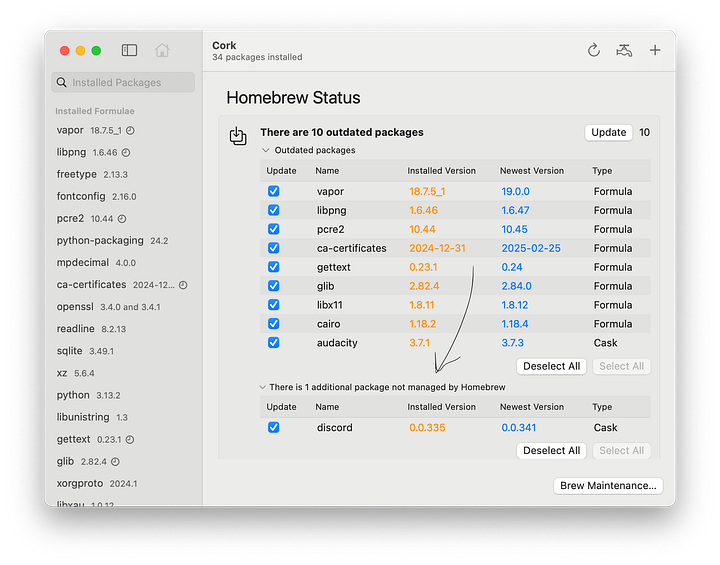Click the Update button for outdated packages
Image resolution: width=720 pixels, height=565 pixels.
[608, 132]
